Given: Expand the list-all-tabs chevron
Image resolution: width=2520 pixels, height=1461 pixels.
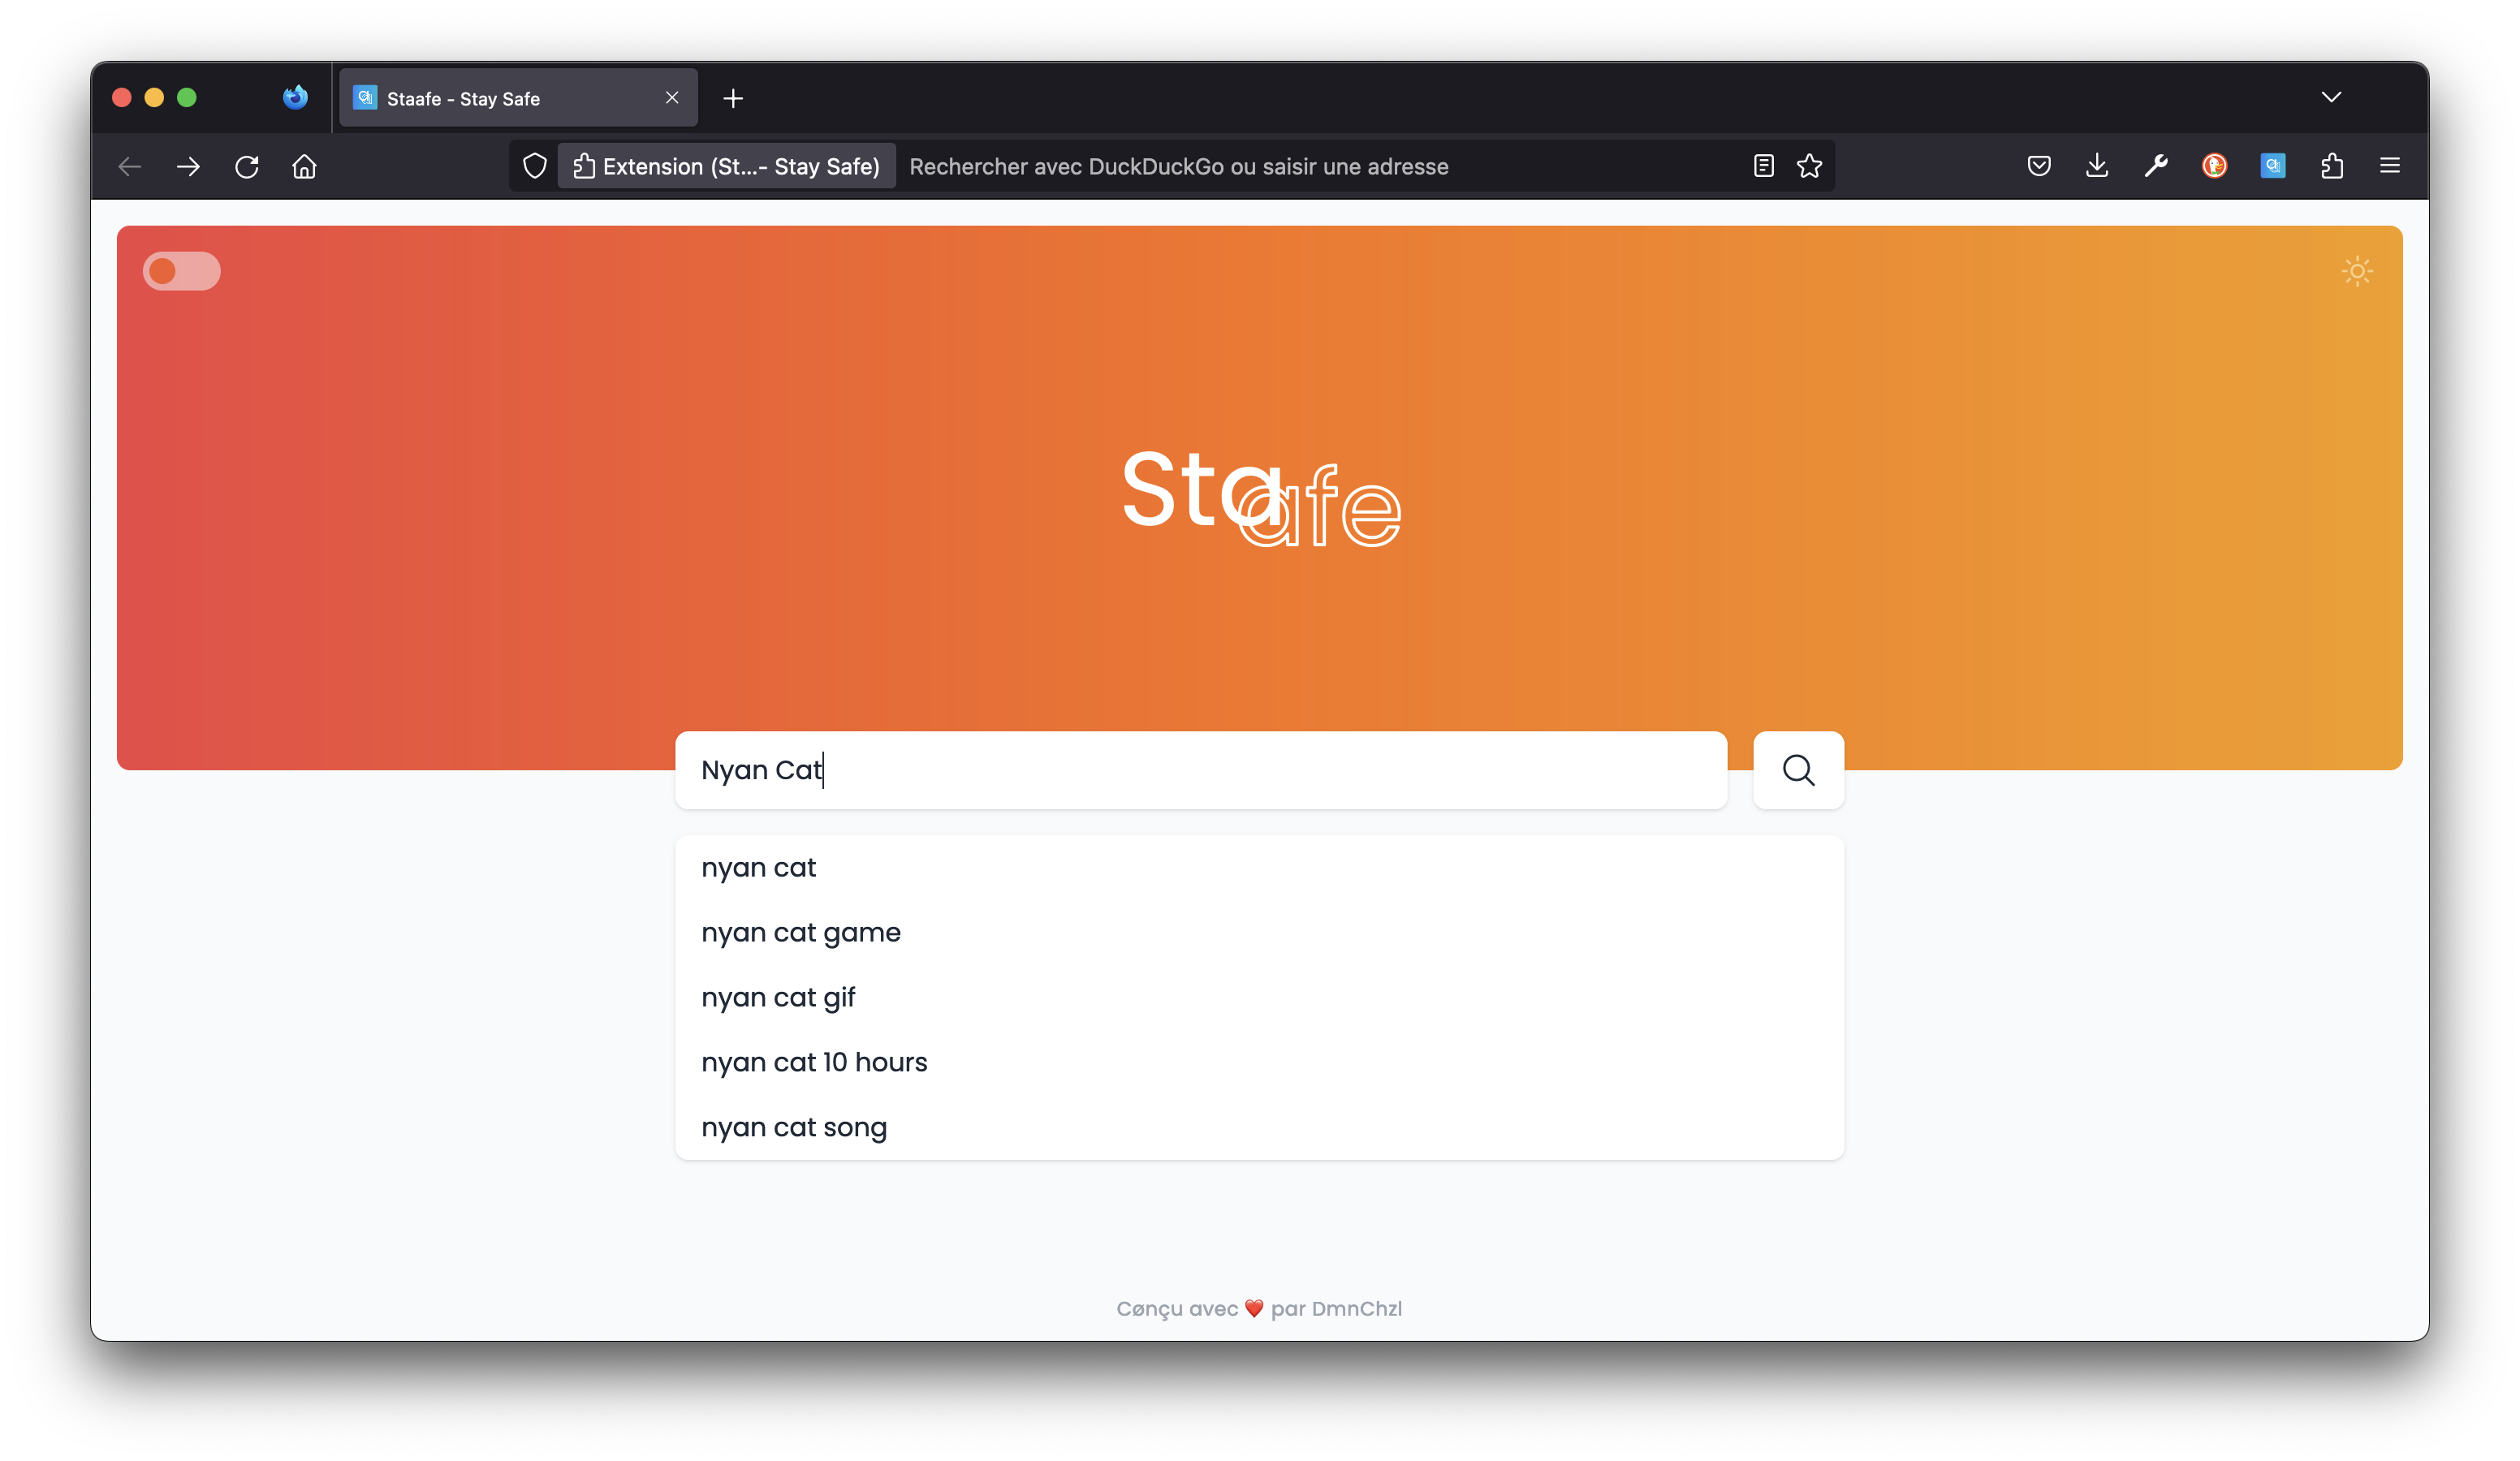Looking at the screenshot, I should coord(2331,97).
